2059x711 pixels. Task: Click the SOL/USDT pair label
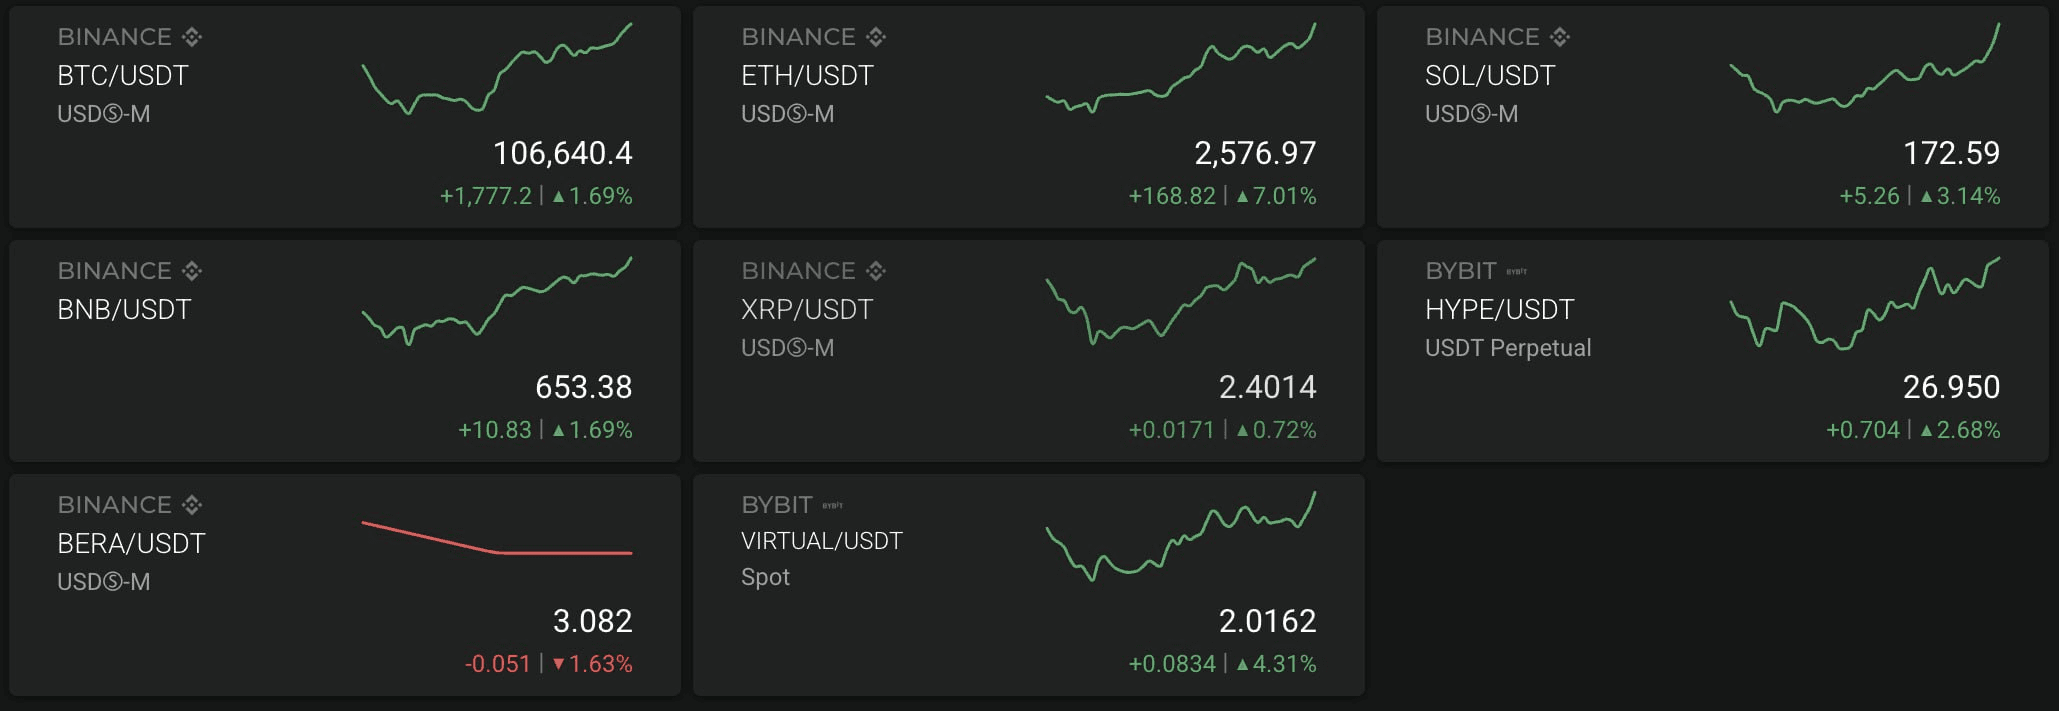1488,75
